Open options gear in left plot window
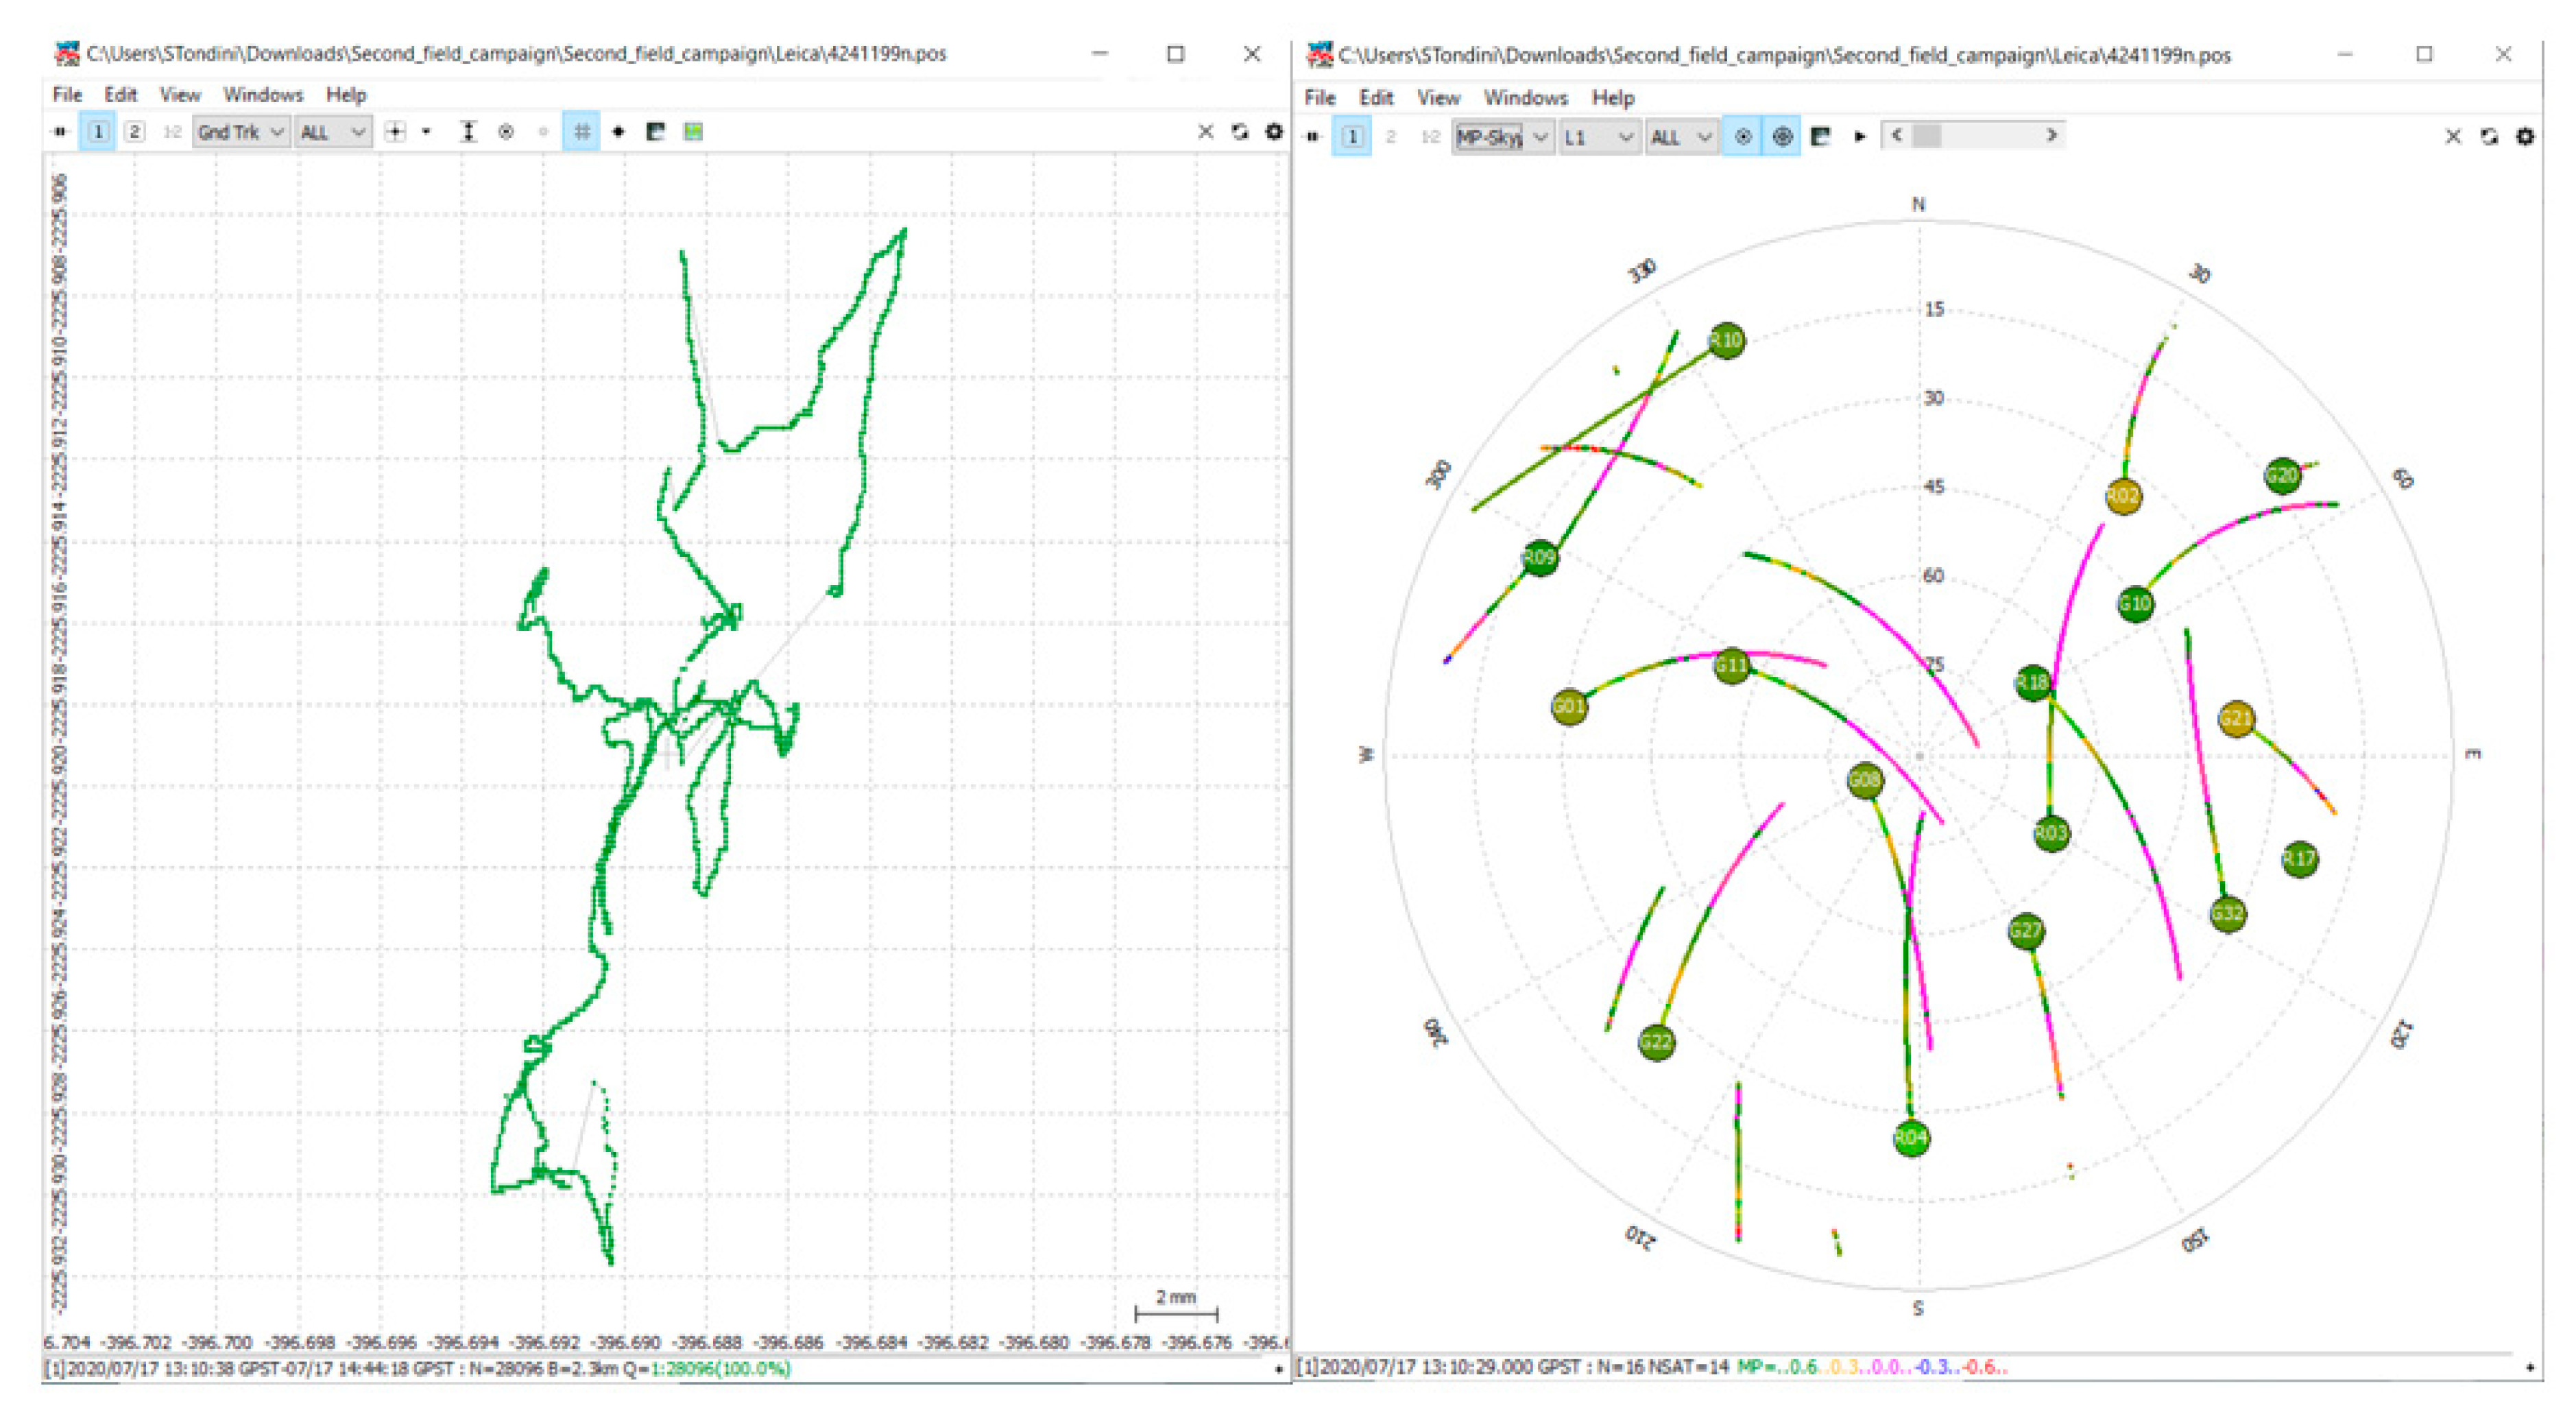Screen dimensions: 2576x1412 1274,131
